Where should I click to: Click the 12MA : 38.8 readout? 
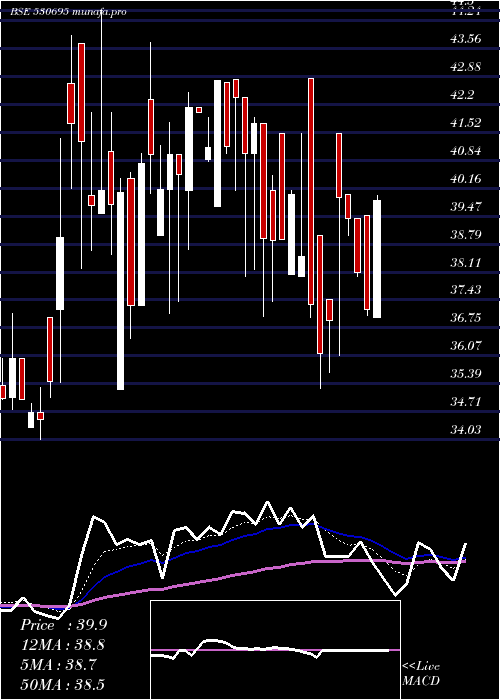[63, 645]
